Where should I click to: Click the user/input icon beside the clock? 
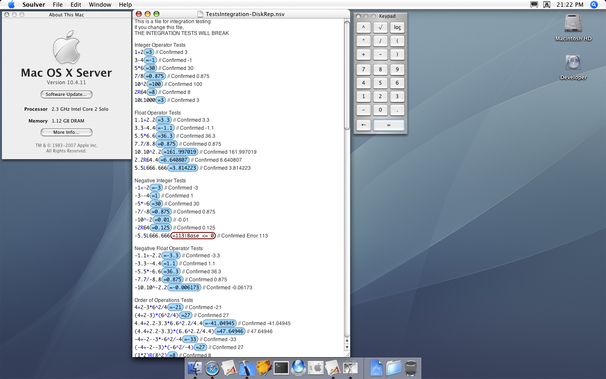click(x=546, y=5)
